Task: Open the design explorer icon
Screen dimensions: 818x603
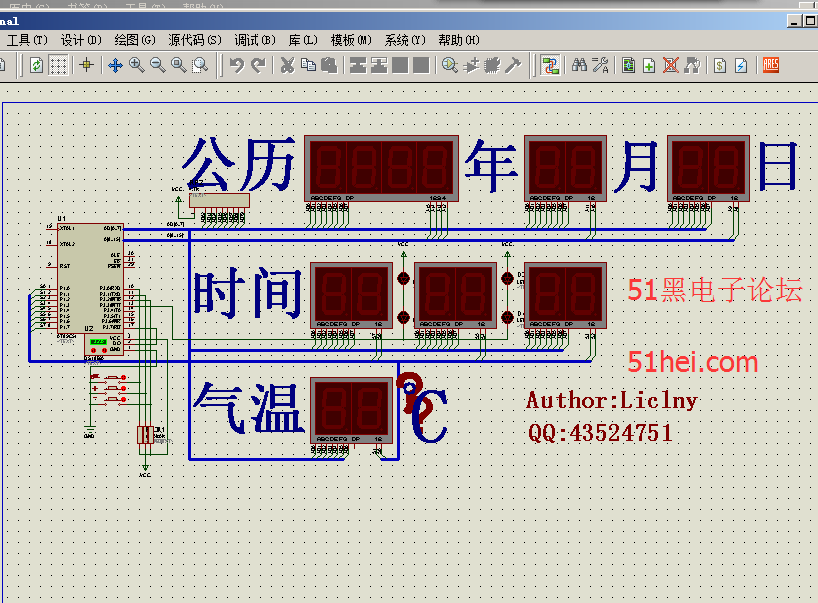Action: coord(629,66)
